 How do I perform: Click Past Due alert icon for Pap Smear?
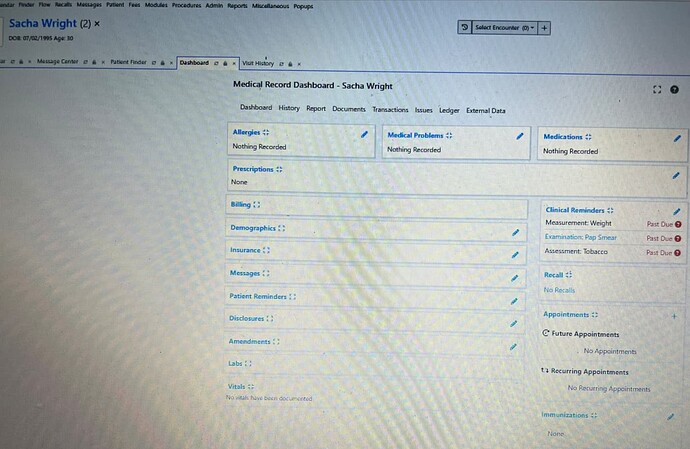pos(678,239)
